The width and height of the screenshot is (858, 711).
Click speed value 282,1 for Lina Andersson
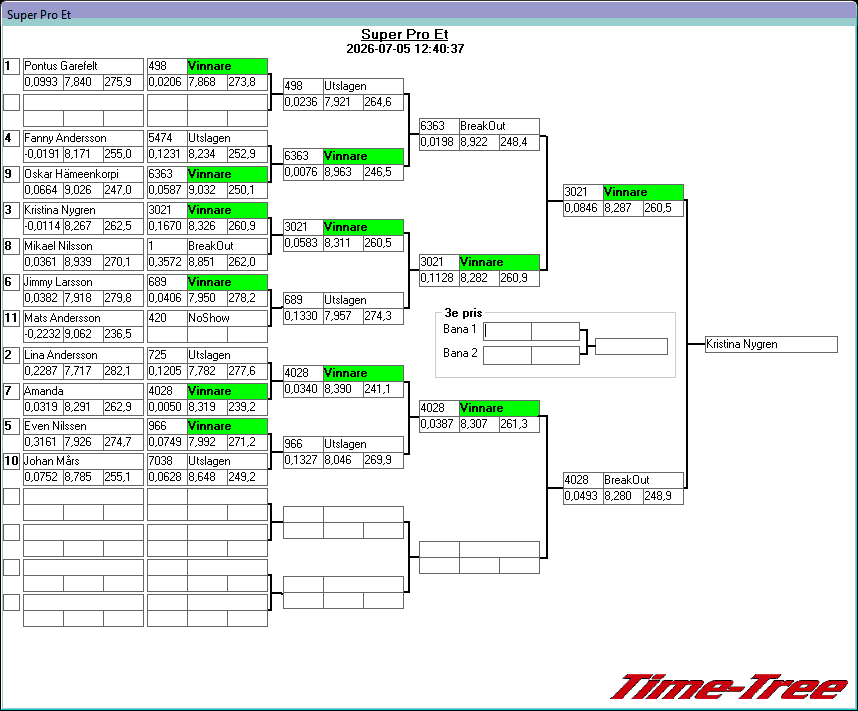123,371
